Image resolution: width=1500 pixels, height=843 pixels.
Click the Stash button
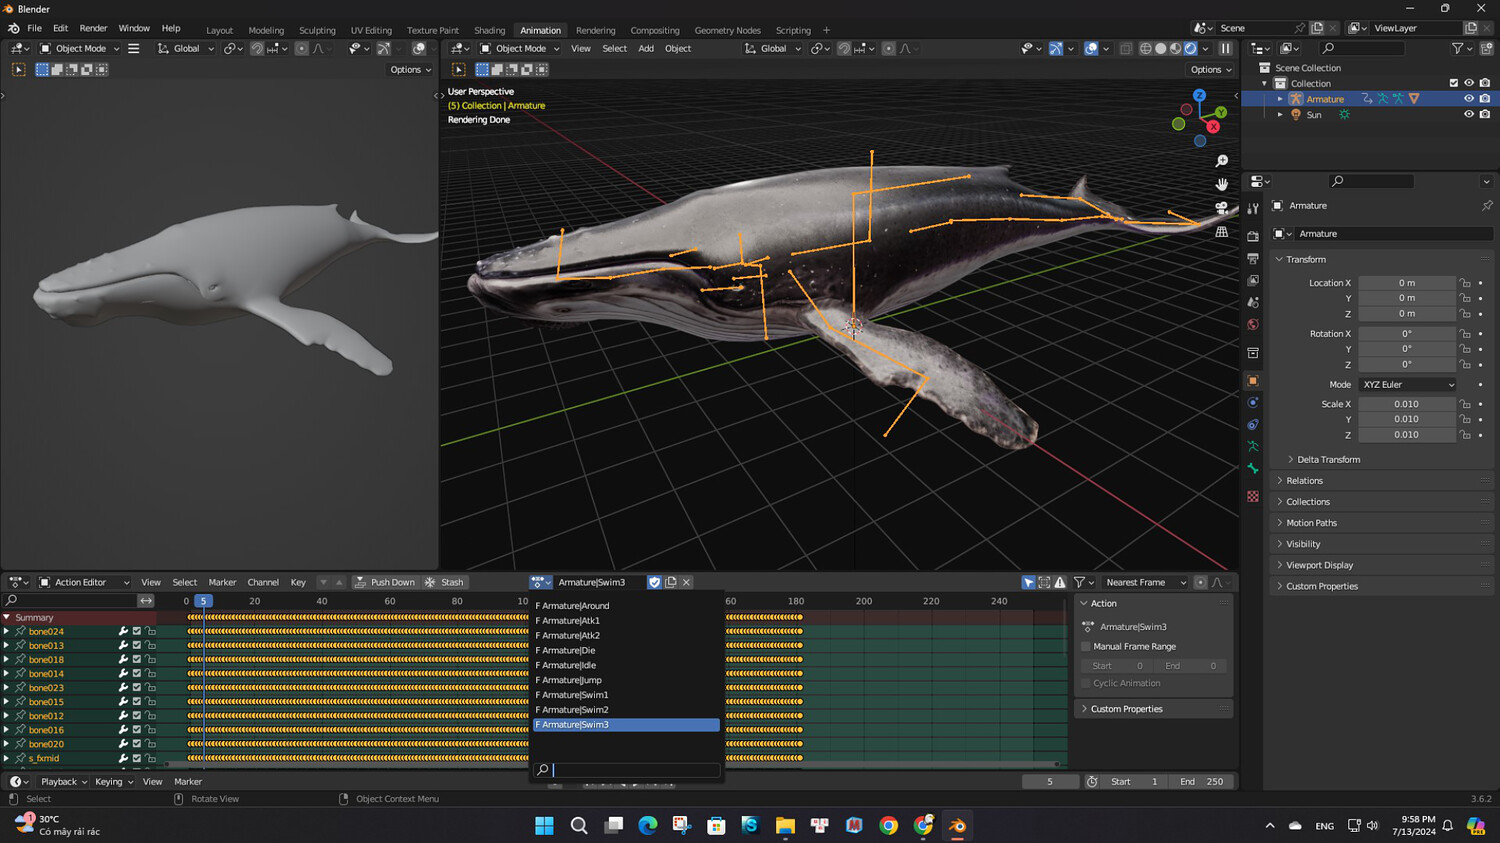pos(445,582)
